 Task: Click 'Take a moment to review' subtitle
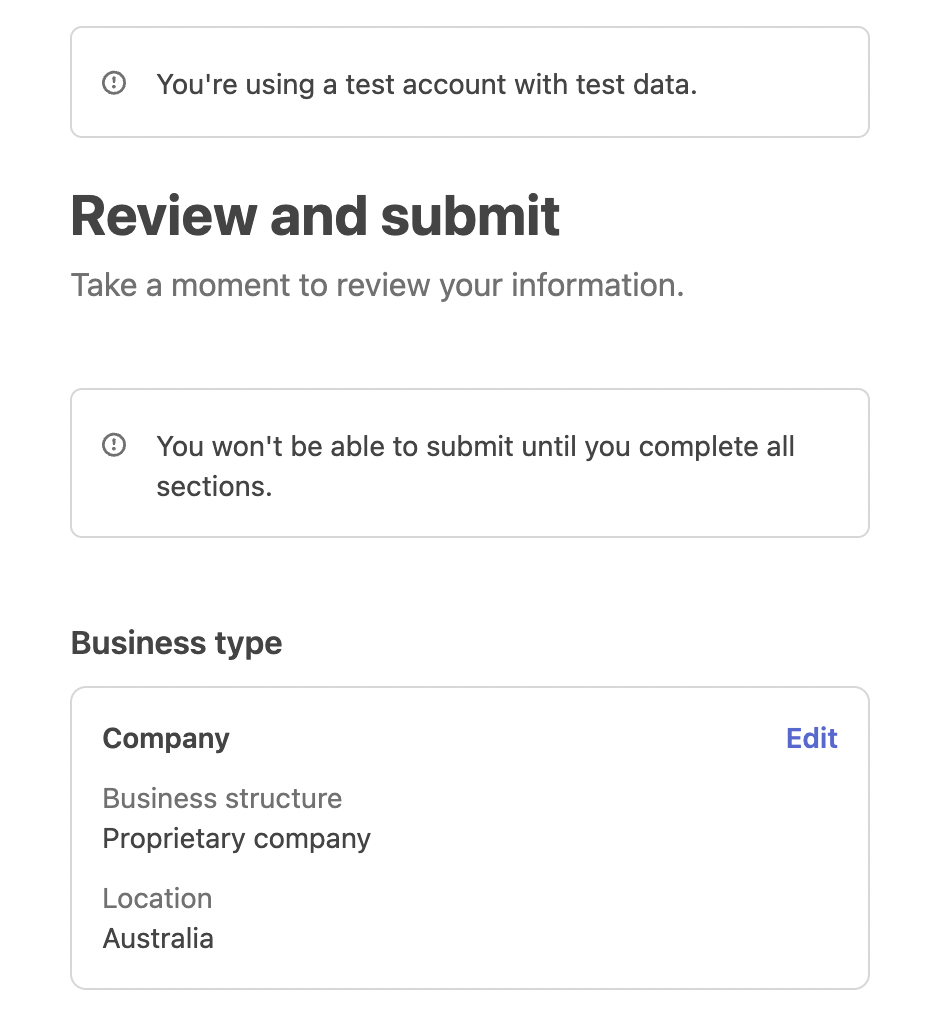[377, 286]
